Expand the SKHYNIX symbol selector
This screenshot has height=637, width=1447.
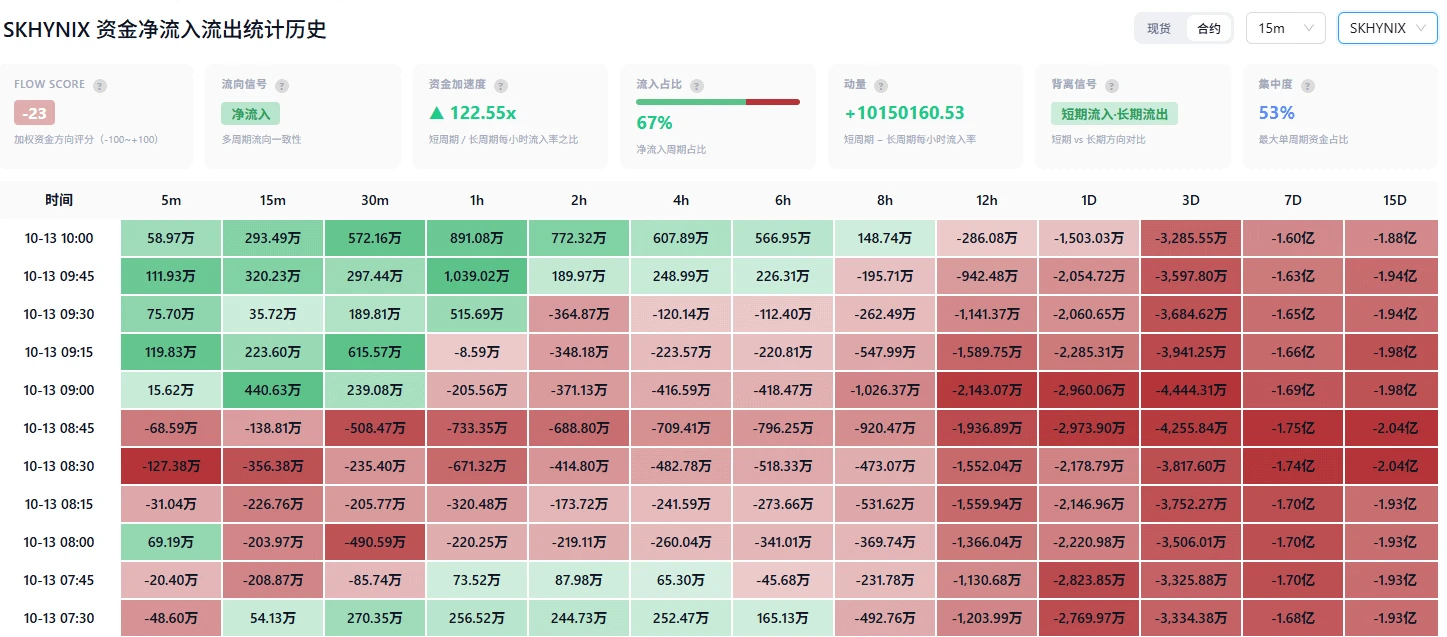(1388, 28)
